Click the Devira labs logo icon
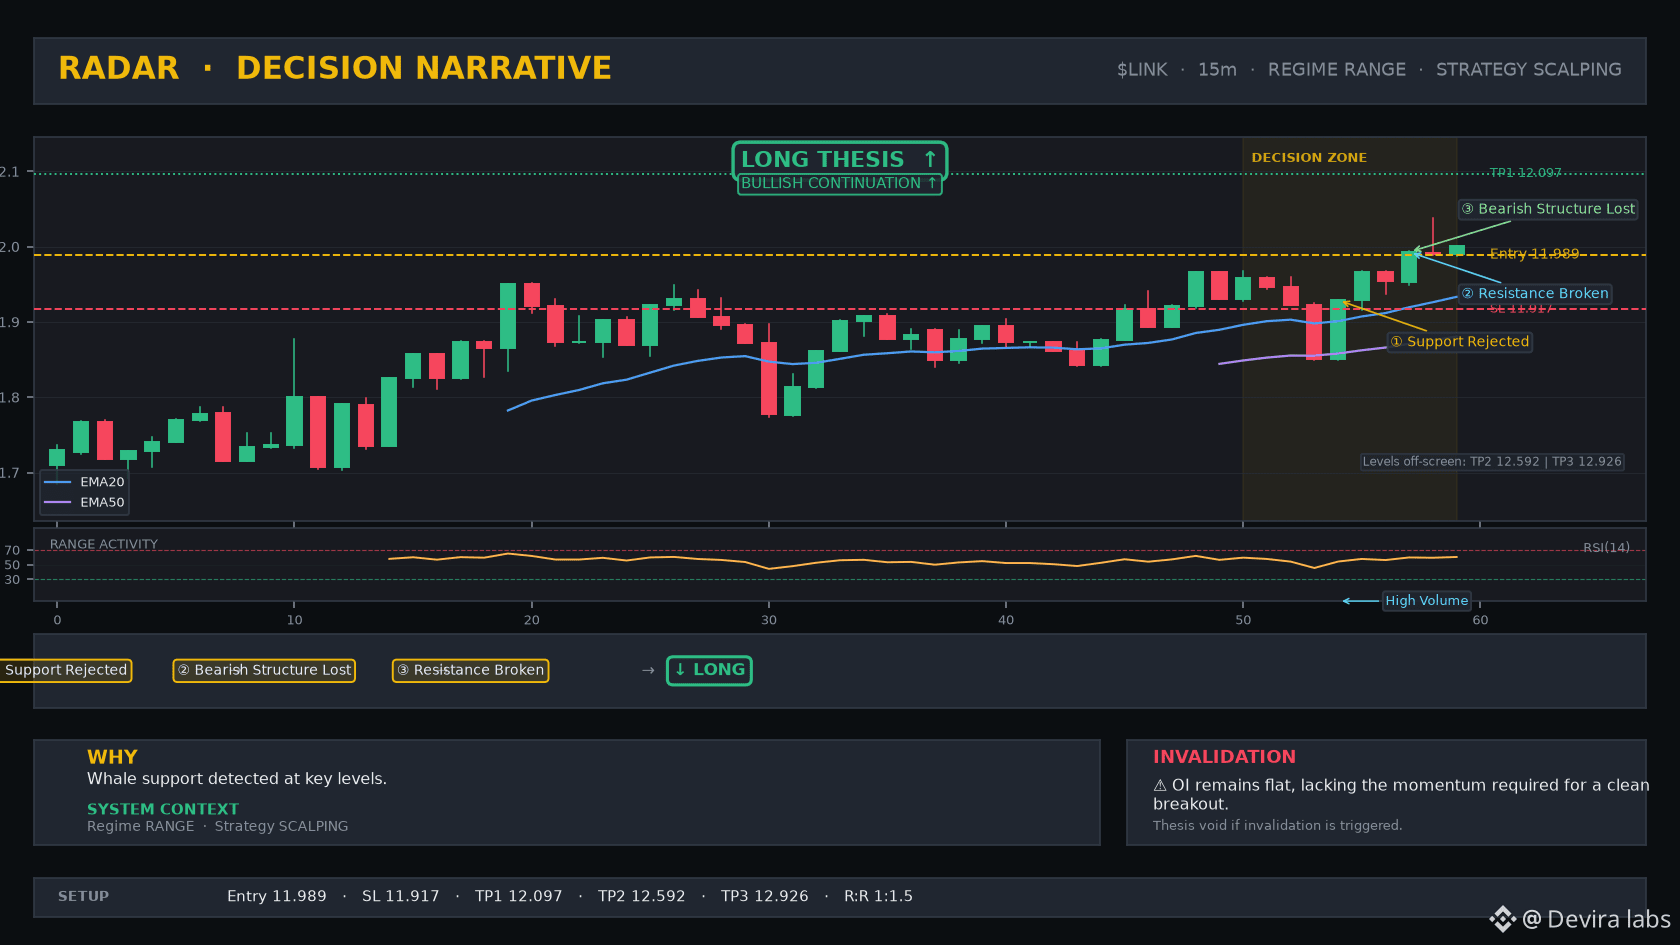1680x945 pixels. point(1502,919)
